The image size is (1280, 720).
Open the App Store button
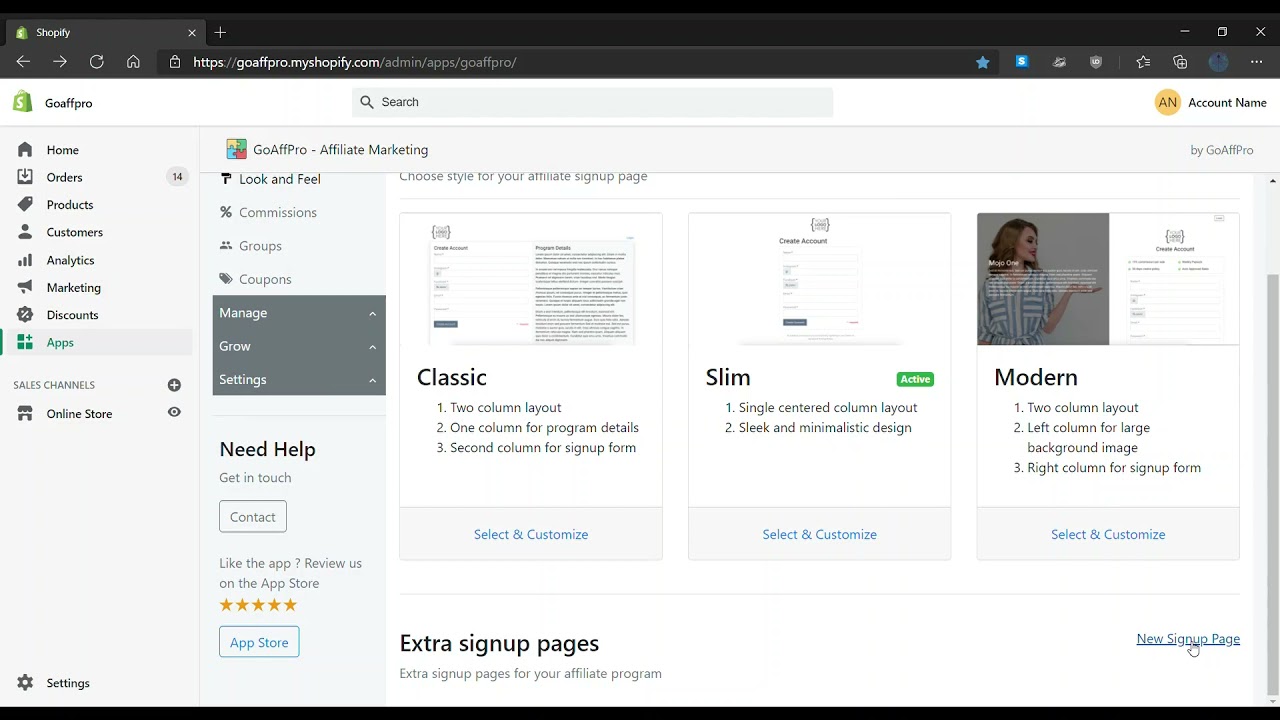click(x=259, y=642)
